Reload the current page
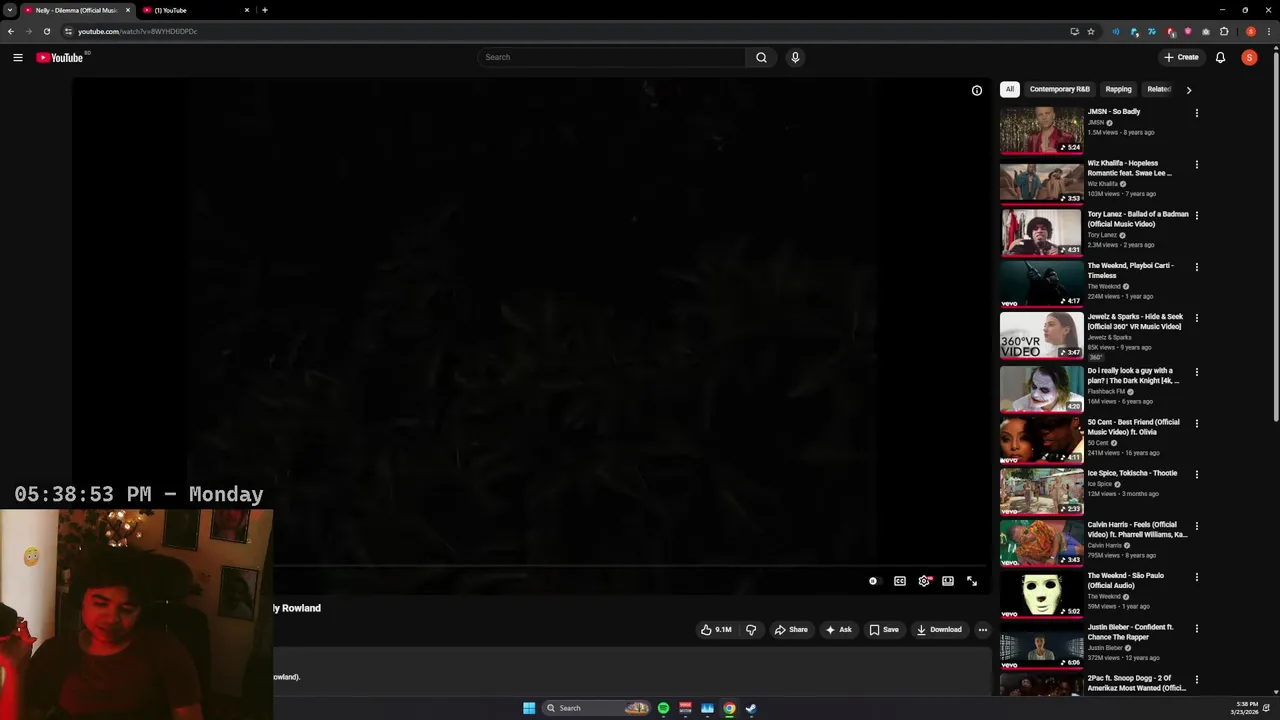 [46, 31]
